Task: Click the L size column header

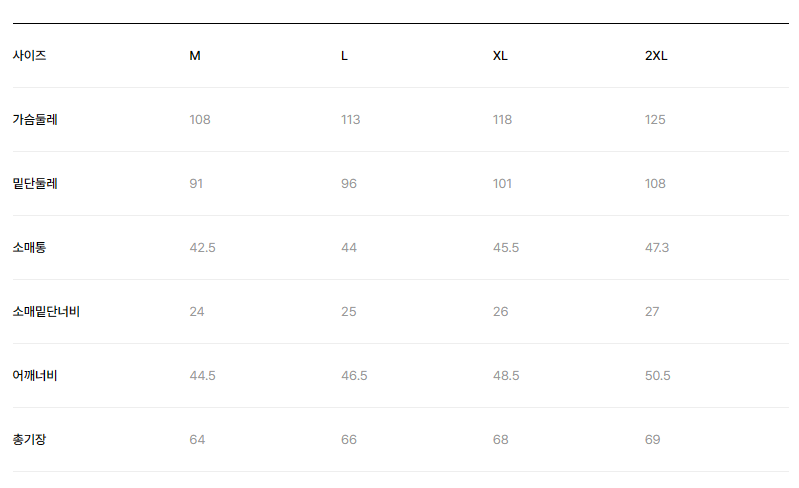Action: pyautogui.click(x=345, y=56)
